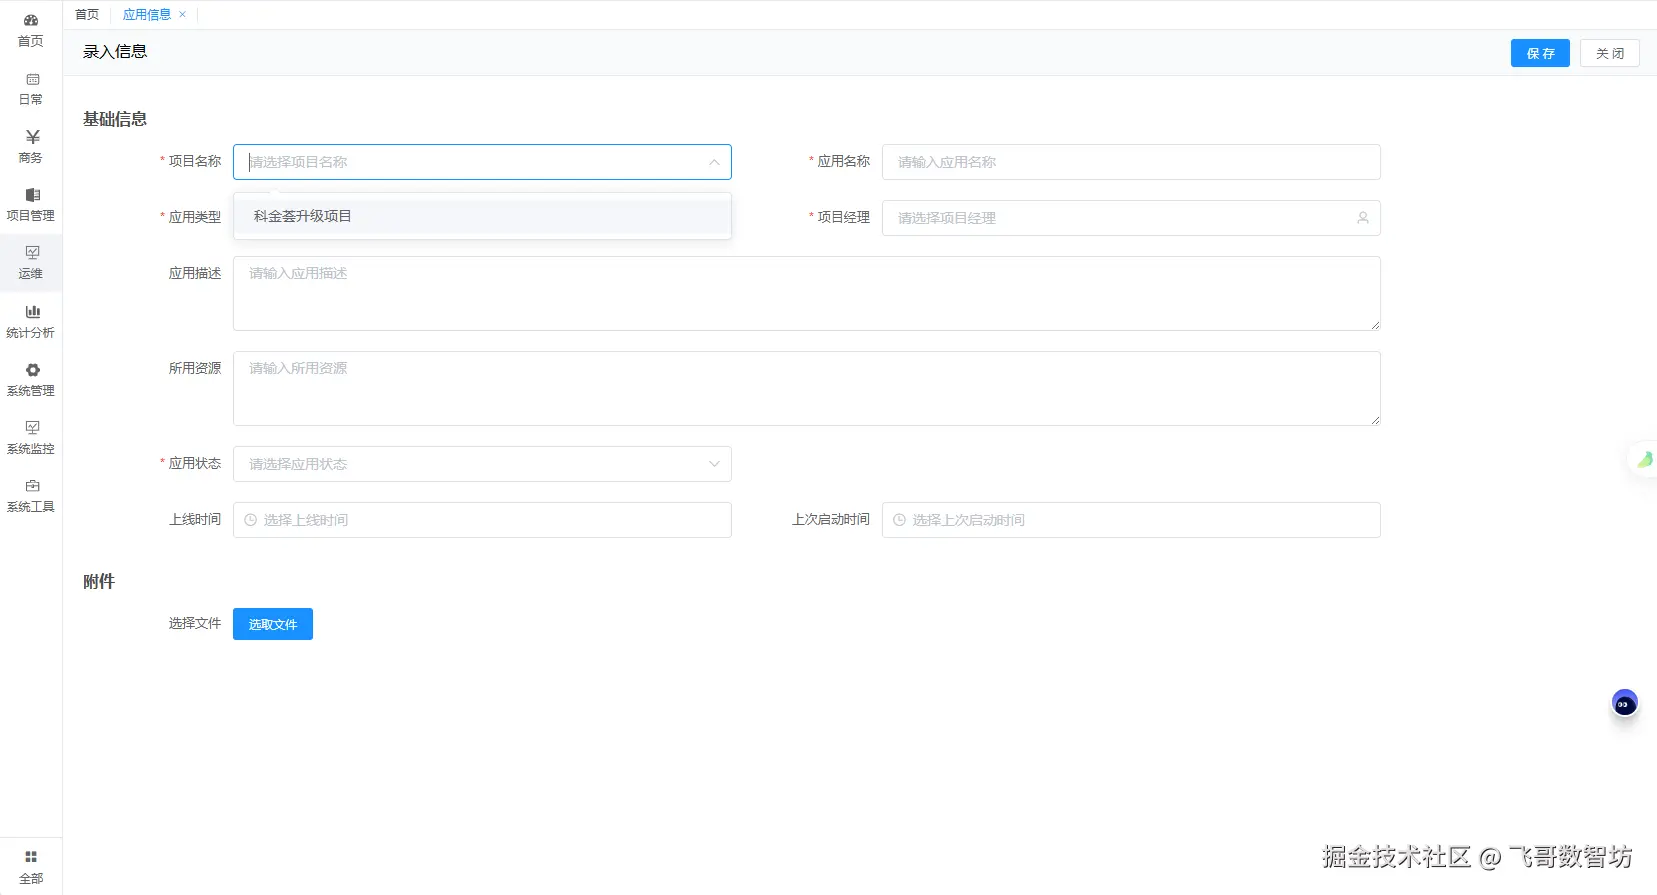Close the 应用信息 tab
This screenshot has height=895, width=1657.
coord(182,15)
